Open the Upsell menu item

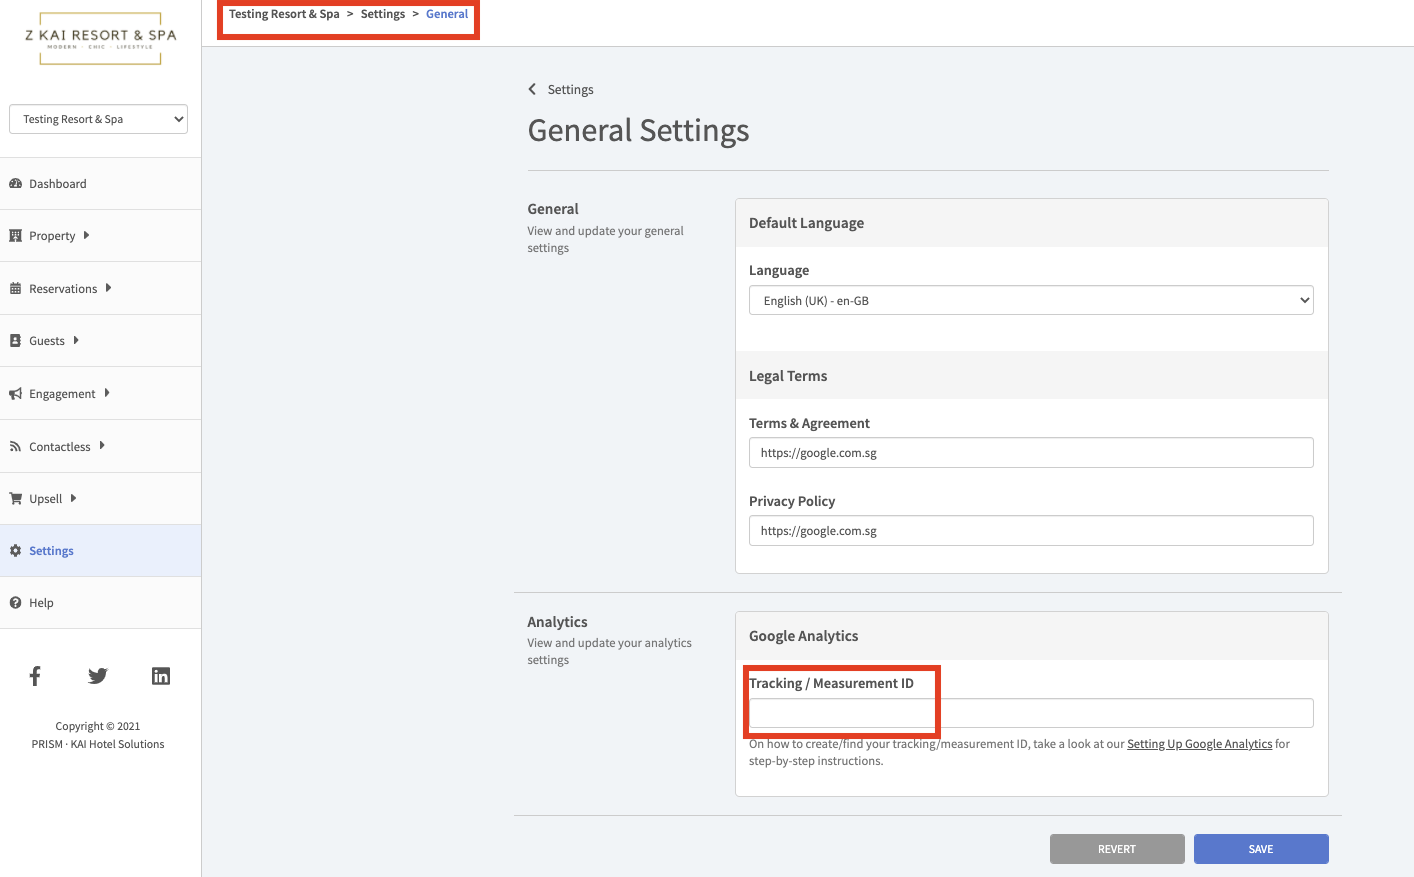[x=45, y=499]
